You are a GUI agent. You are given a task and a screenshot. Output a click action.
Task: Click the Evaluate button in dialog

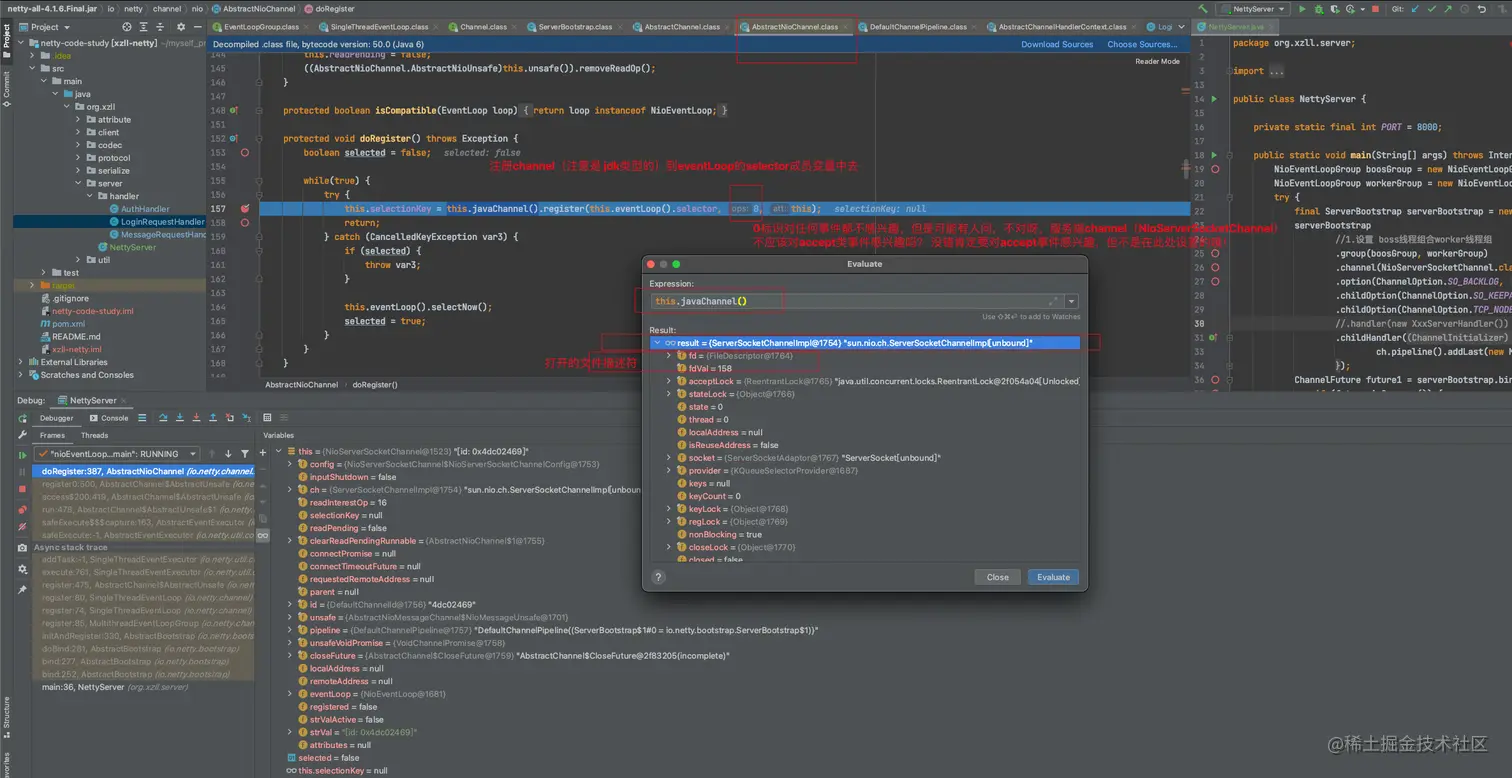[x=1053, y=577]
